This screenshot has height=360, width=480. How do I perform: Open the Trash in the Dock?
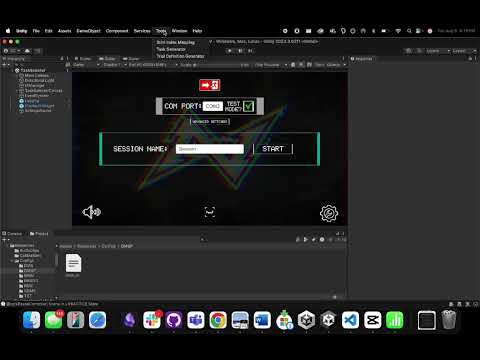click(x=449, y=320)
